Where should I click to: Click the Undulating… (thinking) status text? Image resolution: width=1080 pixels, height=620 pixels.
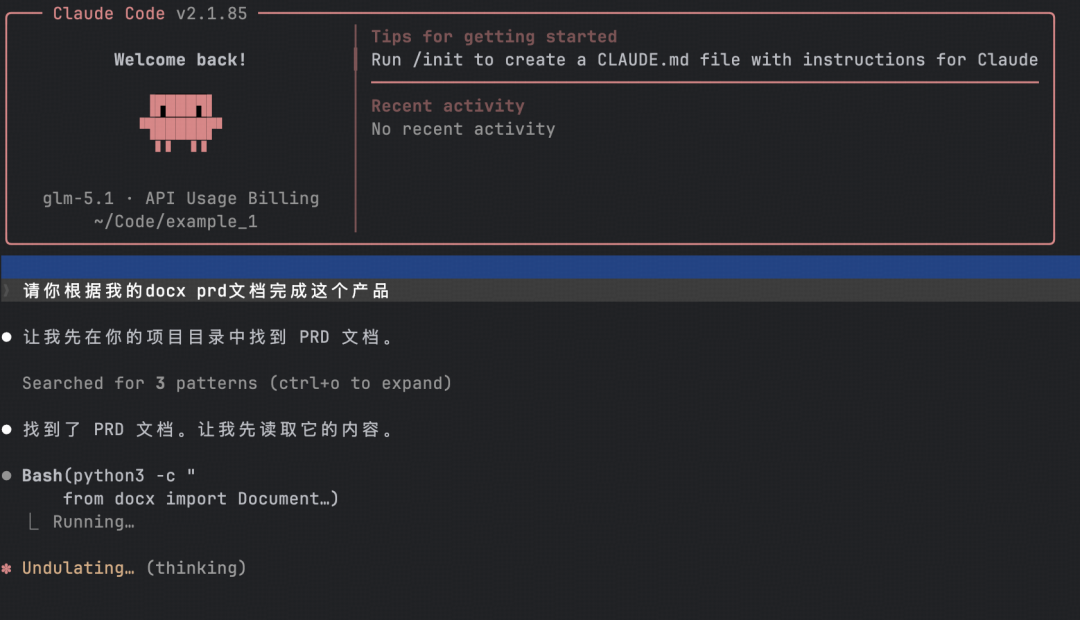[x=134, y=568]
